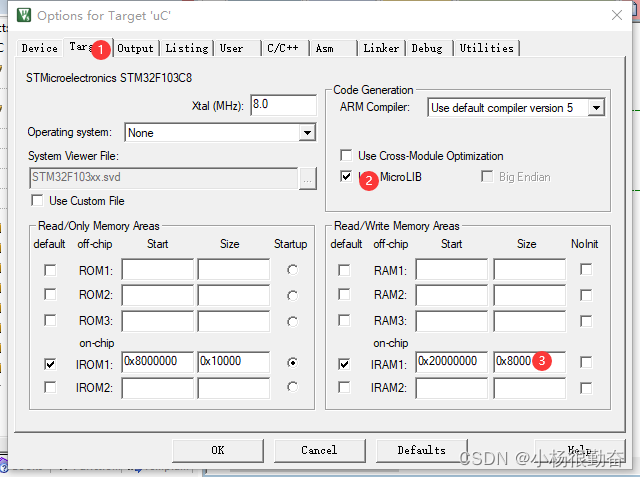Screen dimensions: 640x477
Task: Uncheck the Use MicroLIB checkbox
Action: pyautogui.click(x=346, y=177)
